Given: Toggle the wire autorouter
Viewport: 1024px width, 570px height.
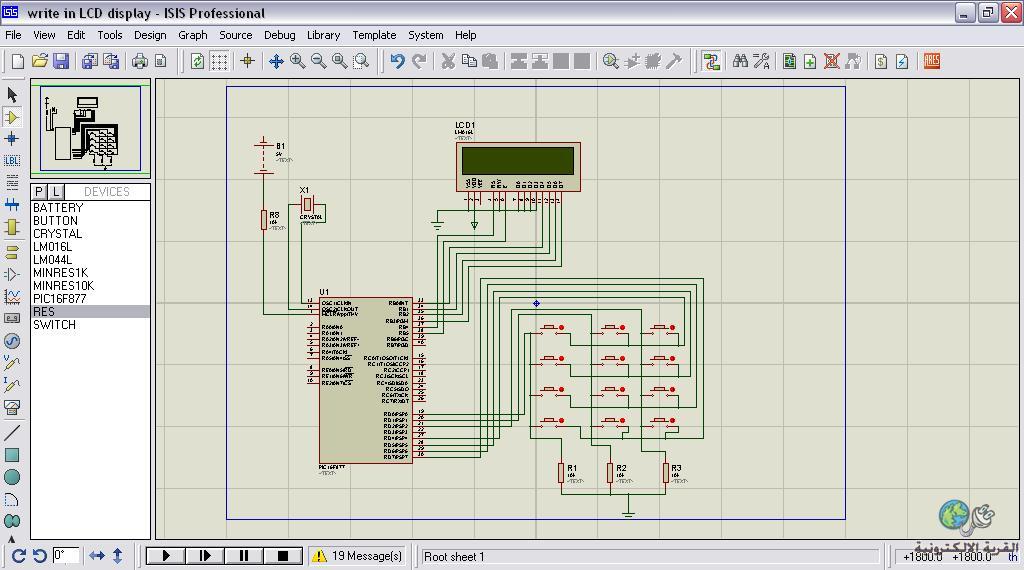Looking at the screenshot, I should coord(711,61).
